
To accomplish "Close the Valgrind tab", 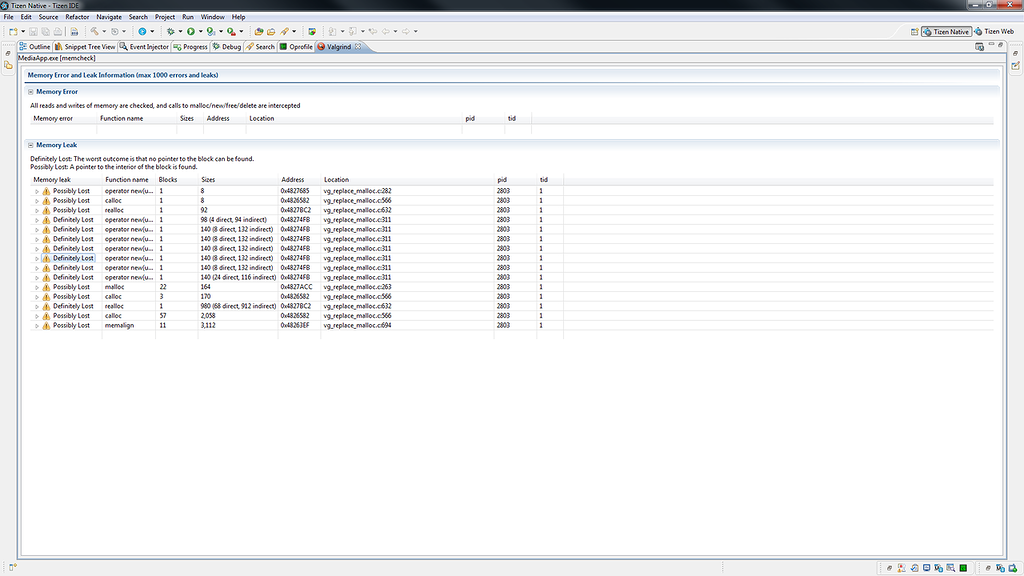I will click(358, 46).
